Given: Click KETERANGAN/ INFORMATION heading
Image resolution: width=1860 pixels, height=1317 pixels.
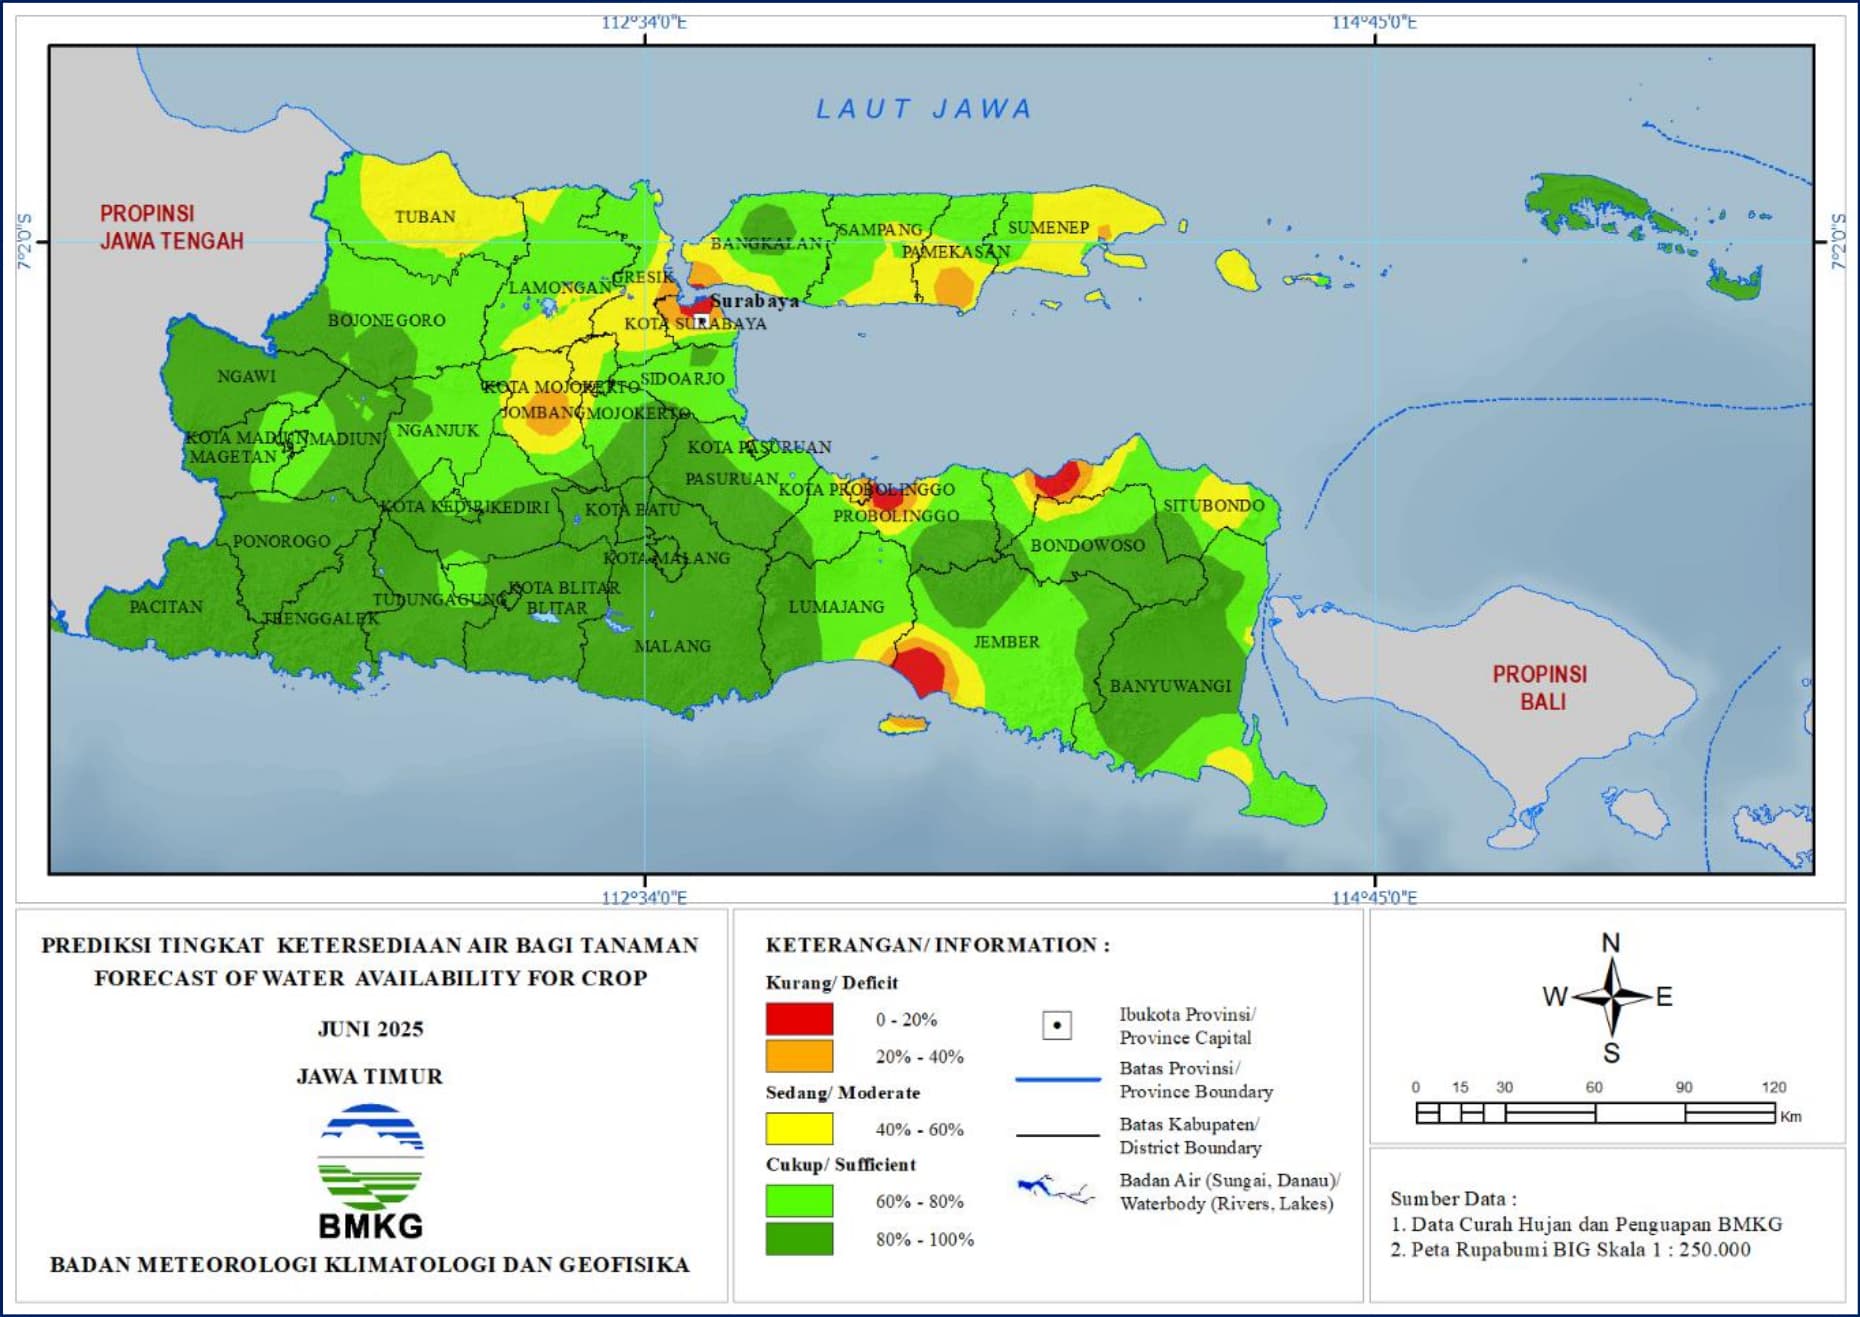Looking at the screenshot, I should [937, 944].
